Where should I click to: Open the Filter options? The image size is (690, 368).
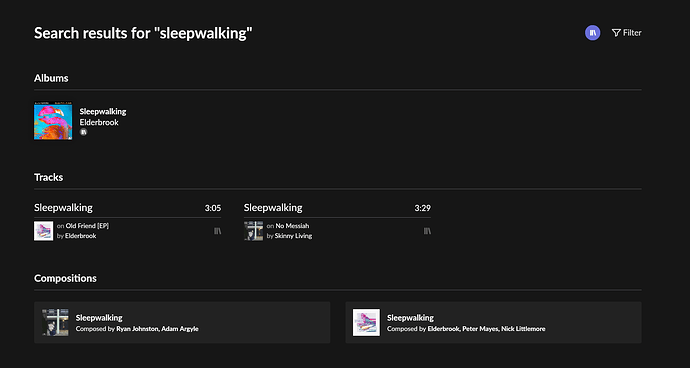[x=627, y=33]
